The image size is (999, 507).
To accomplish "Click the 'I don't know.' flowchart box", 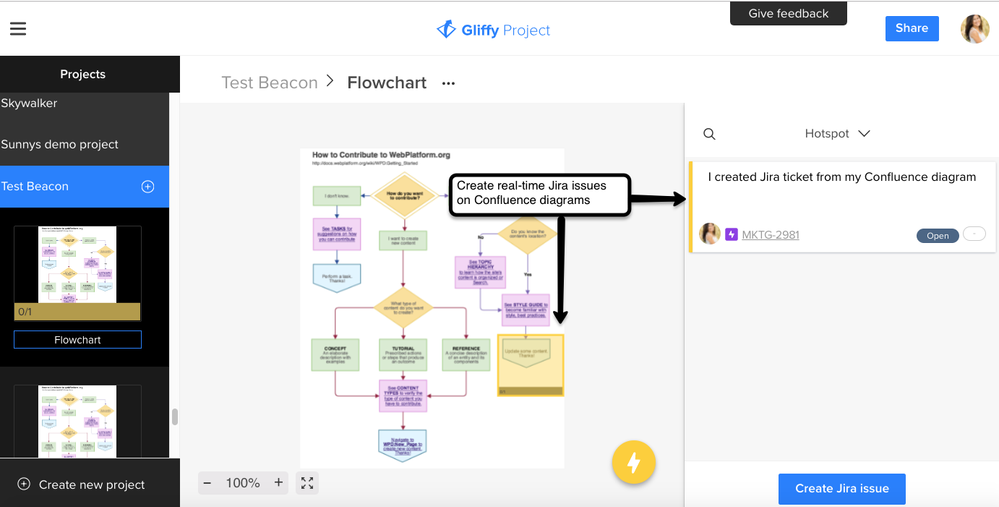I will point(337,196).
